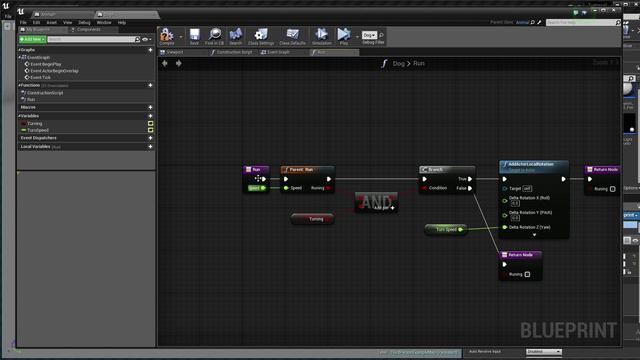Toggle Running checkbox on the upper-right Return Node
Screen dimensions: 640x360
point(612,189)
